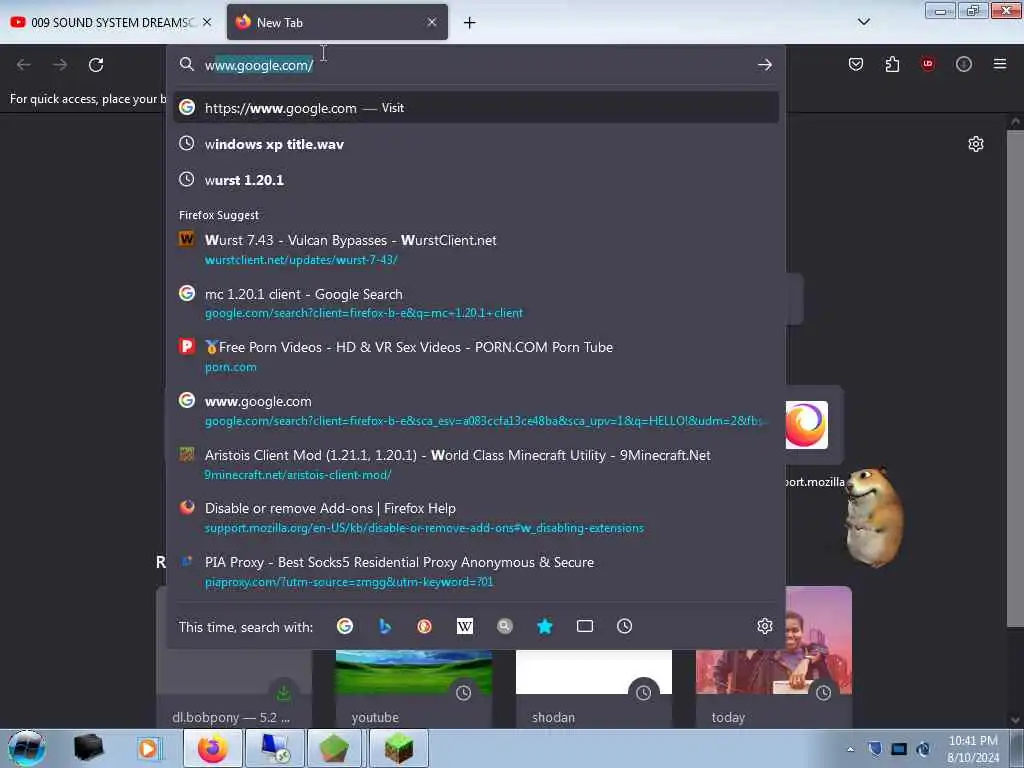Open search settings gear in dropdown
1024x768 pixels.
(x=765, y=626)
